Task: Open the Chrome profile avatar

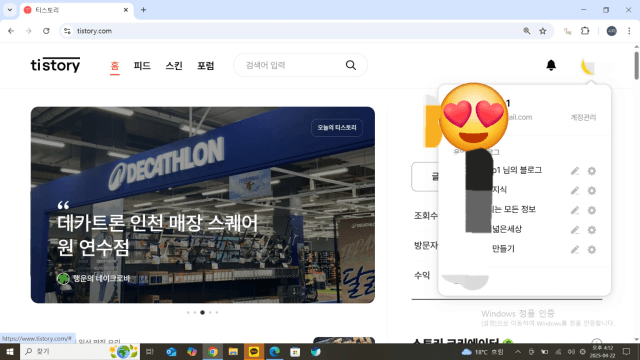Action: [x=611, y=31]
